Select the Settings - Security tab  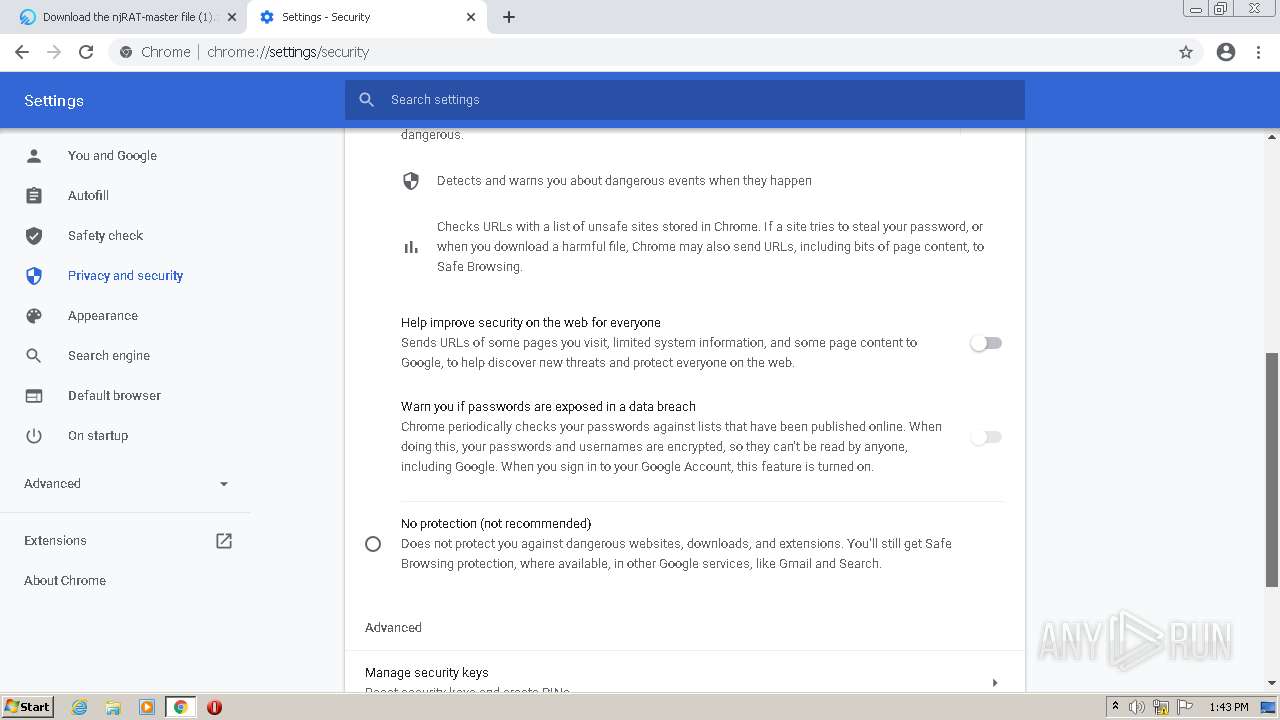tap(366, 17)
